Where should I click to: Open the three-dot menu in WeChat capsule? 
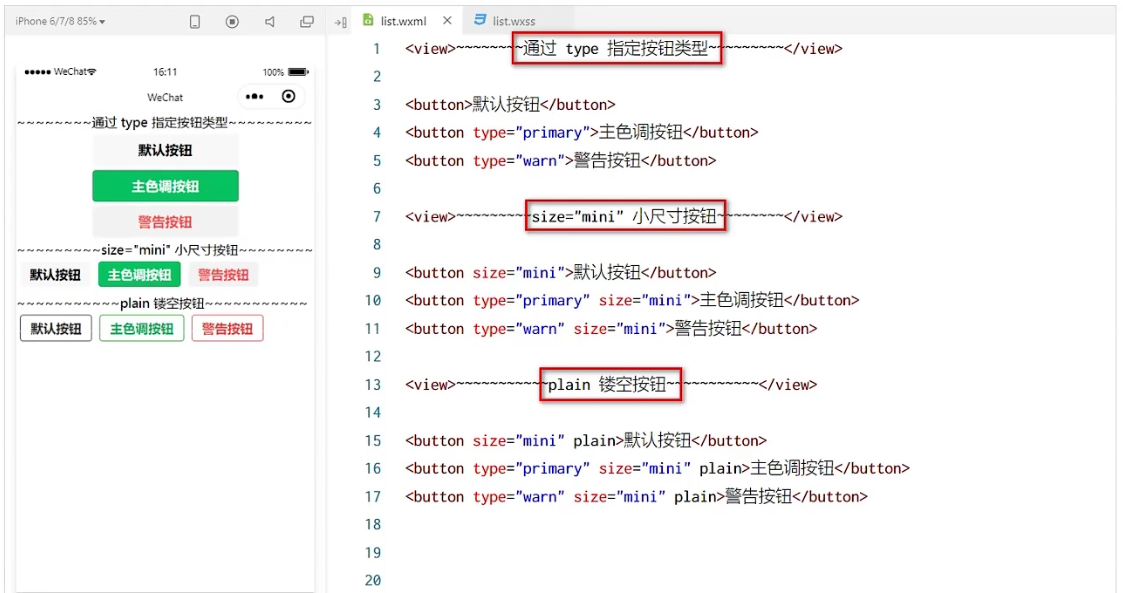(254, 97)
